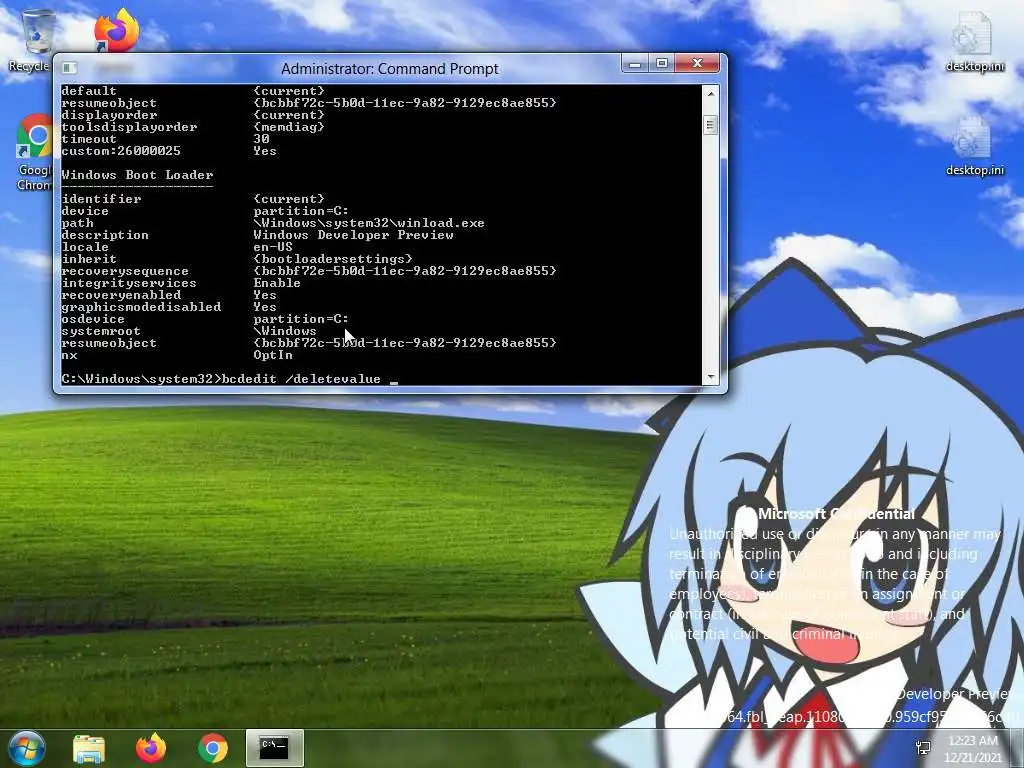1024x768 pixels.
Task: Click the console scrollbar up arrow
Action: (711, 94)
